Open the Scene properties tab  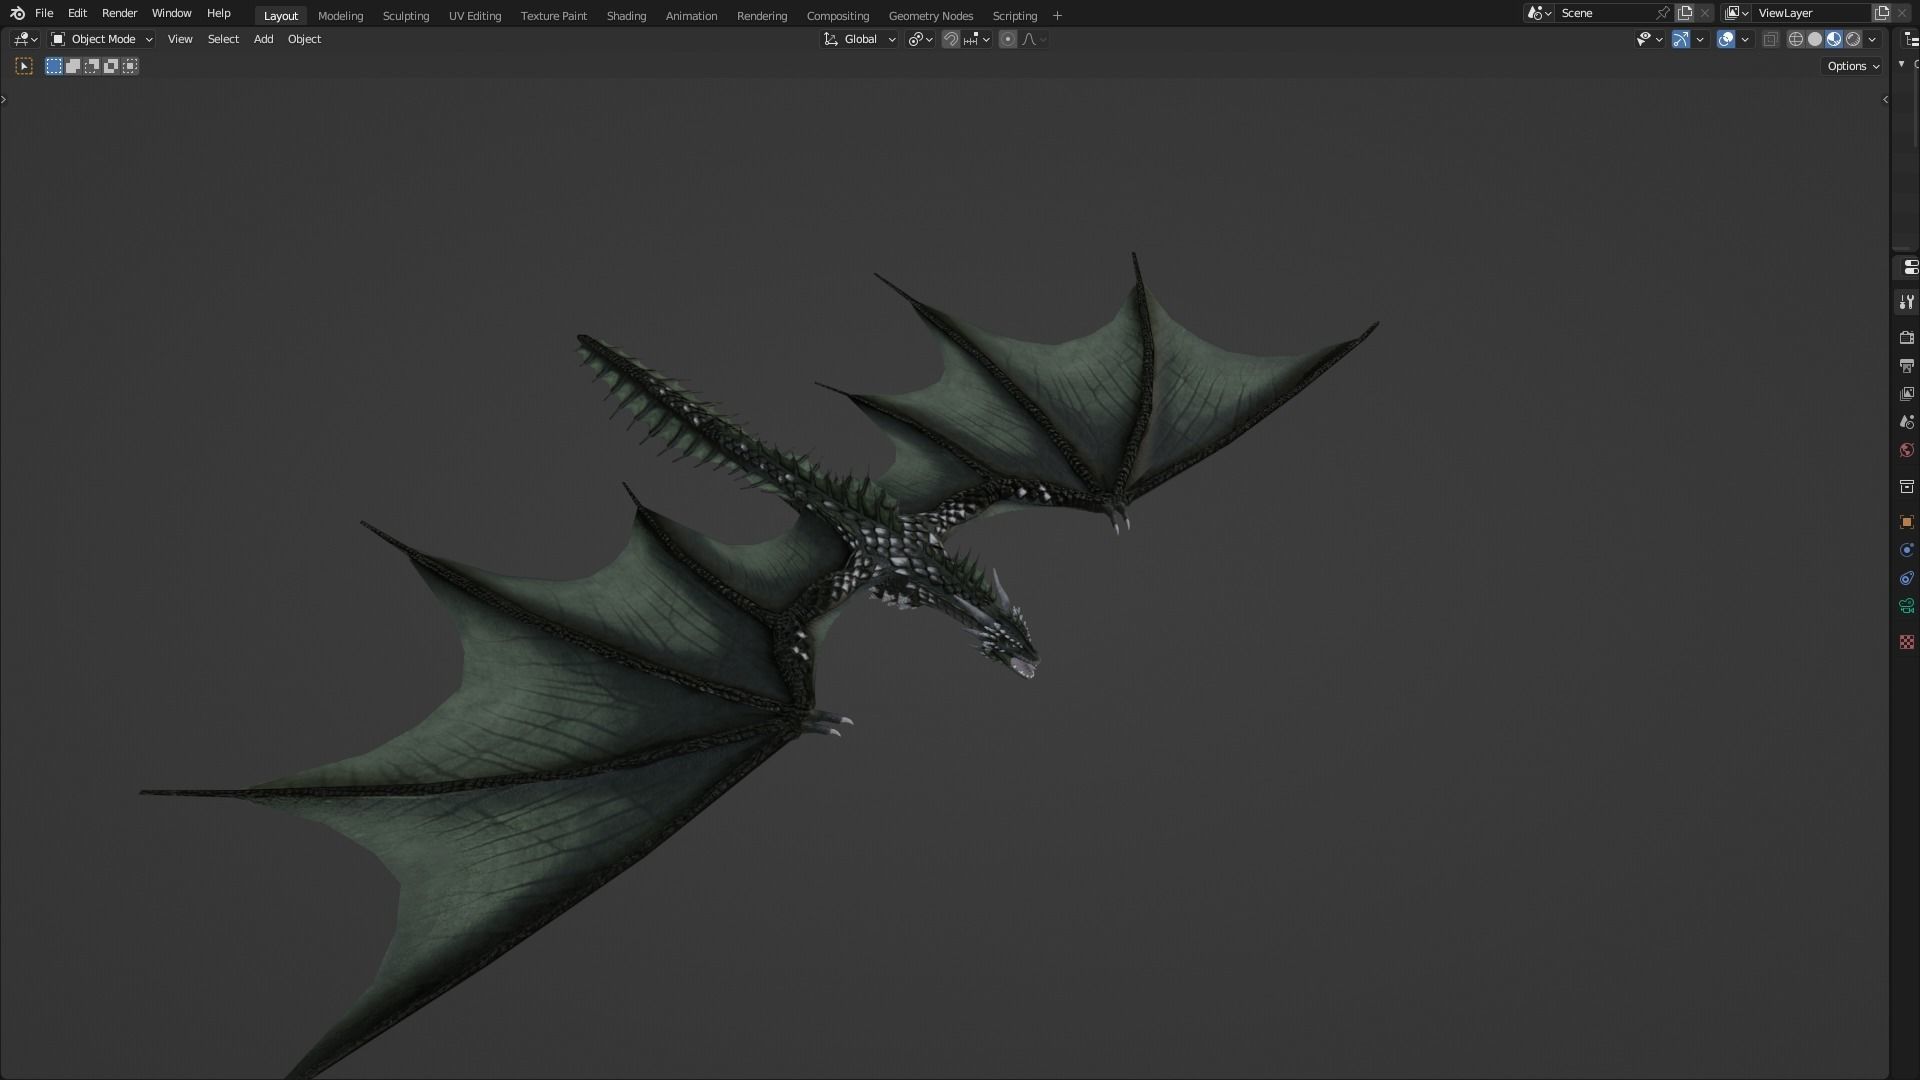click(1906, 422)
